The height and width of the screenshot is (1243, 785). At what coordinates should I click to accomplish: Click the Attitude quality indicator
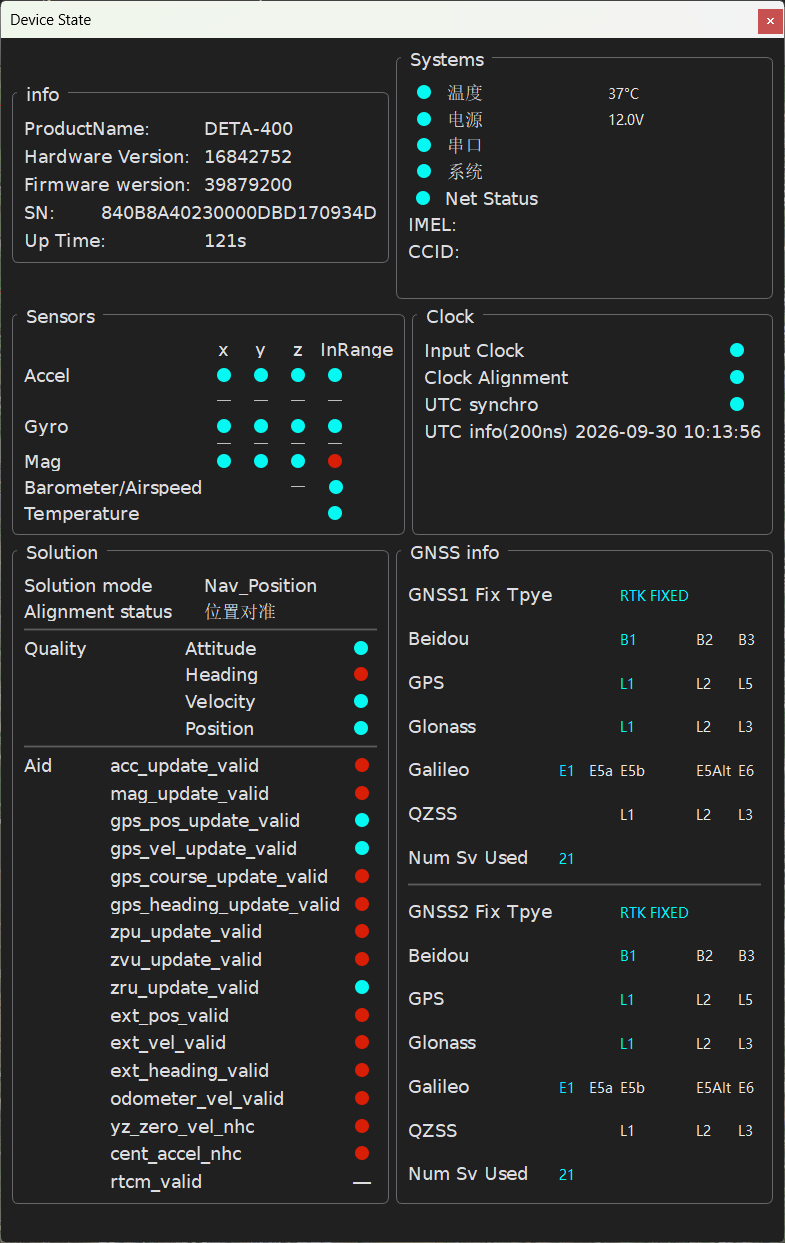[361, 648]
